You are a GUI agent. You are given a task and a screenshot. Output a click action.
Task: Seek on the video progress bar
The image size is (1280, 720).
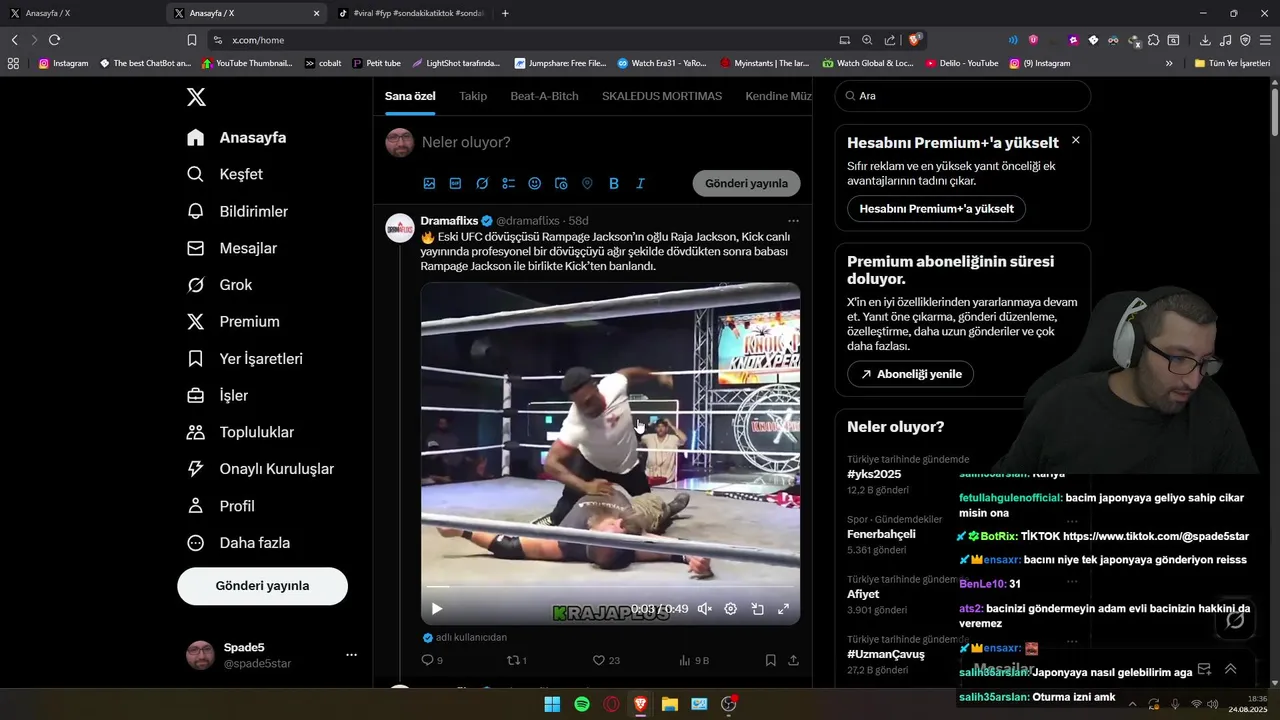[x=610, y=587]
